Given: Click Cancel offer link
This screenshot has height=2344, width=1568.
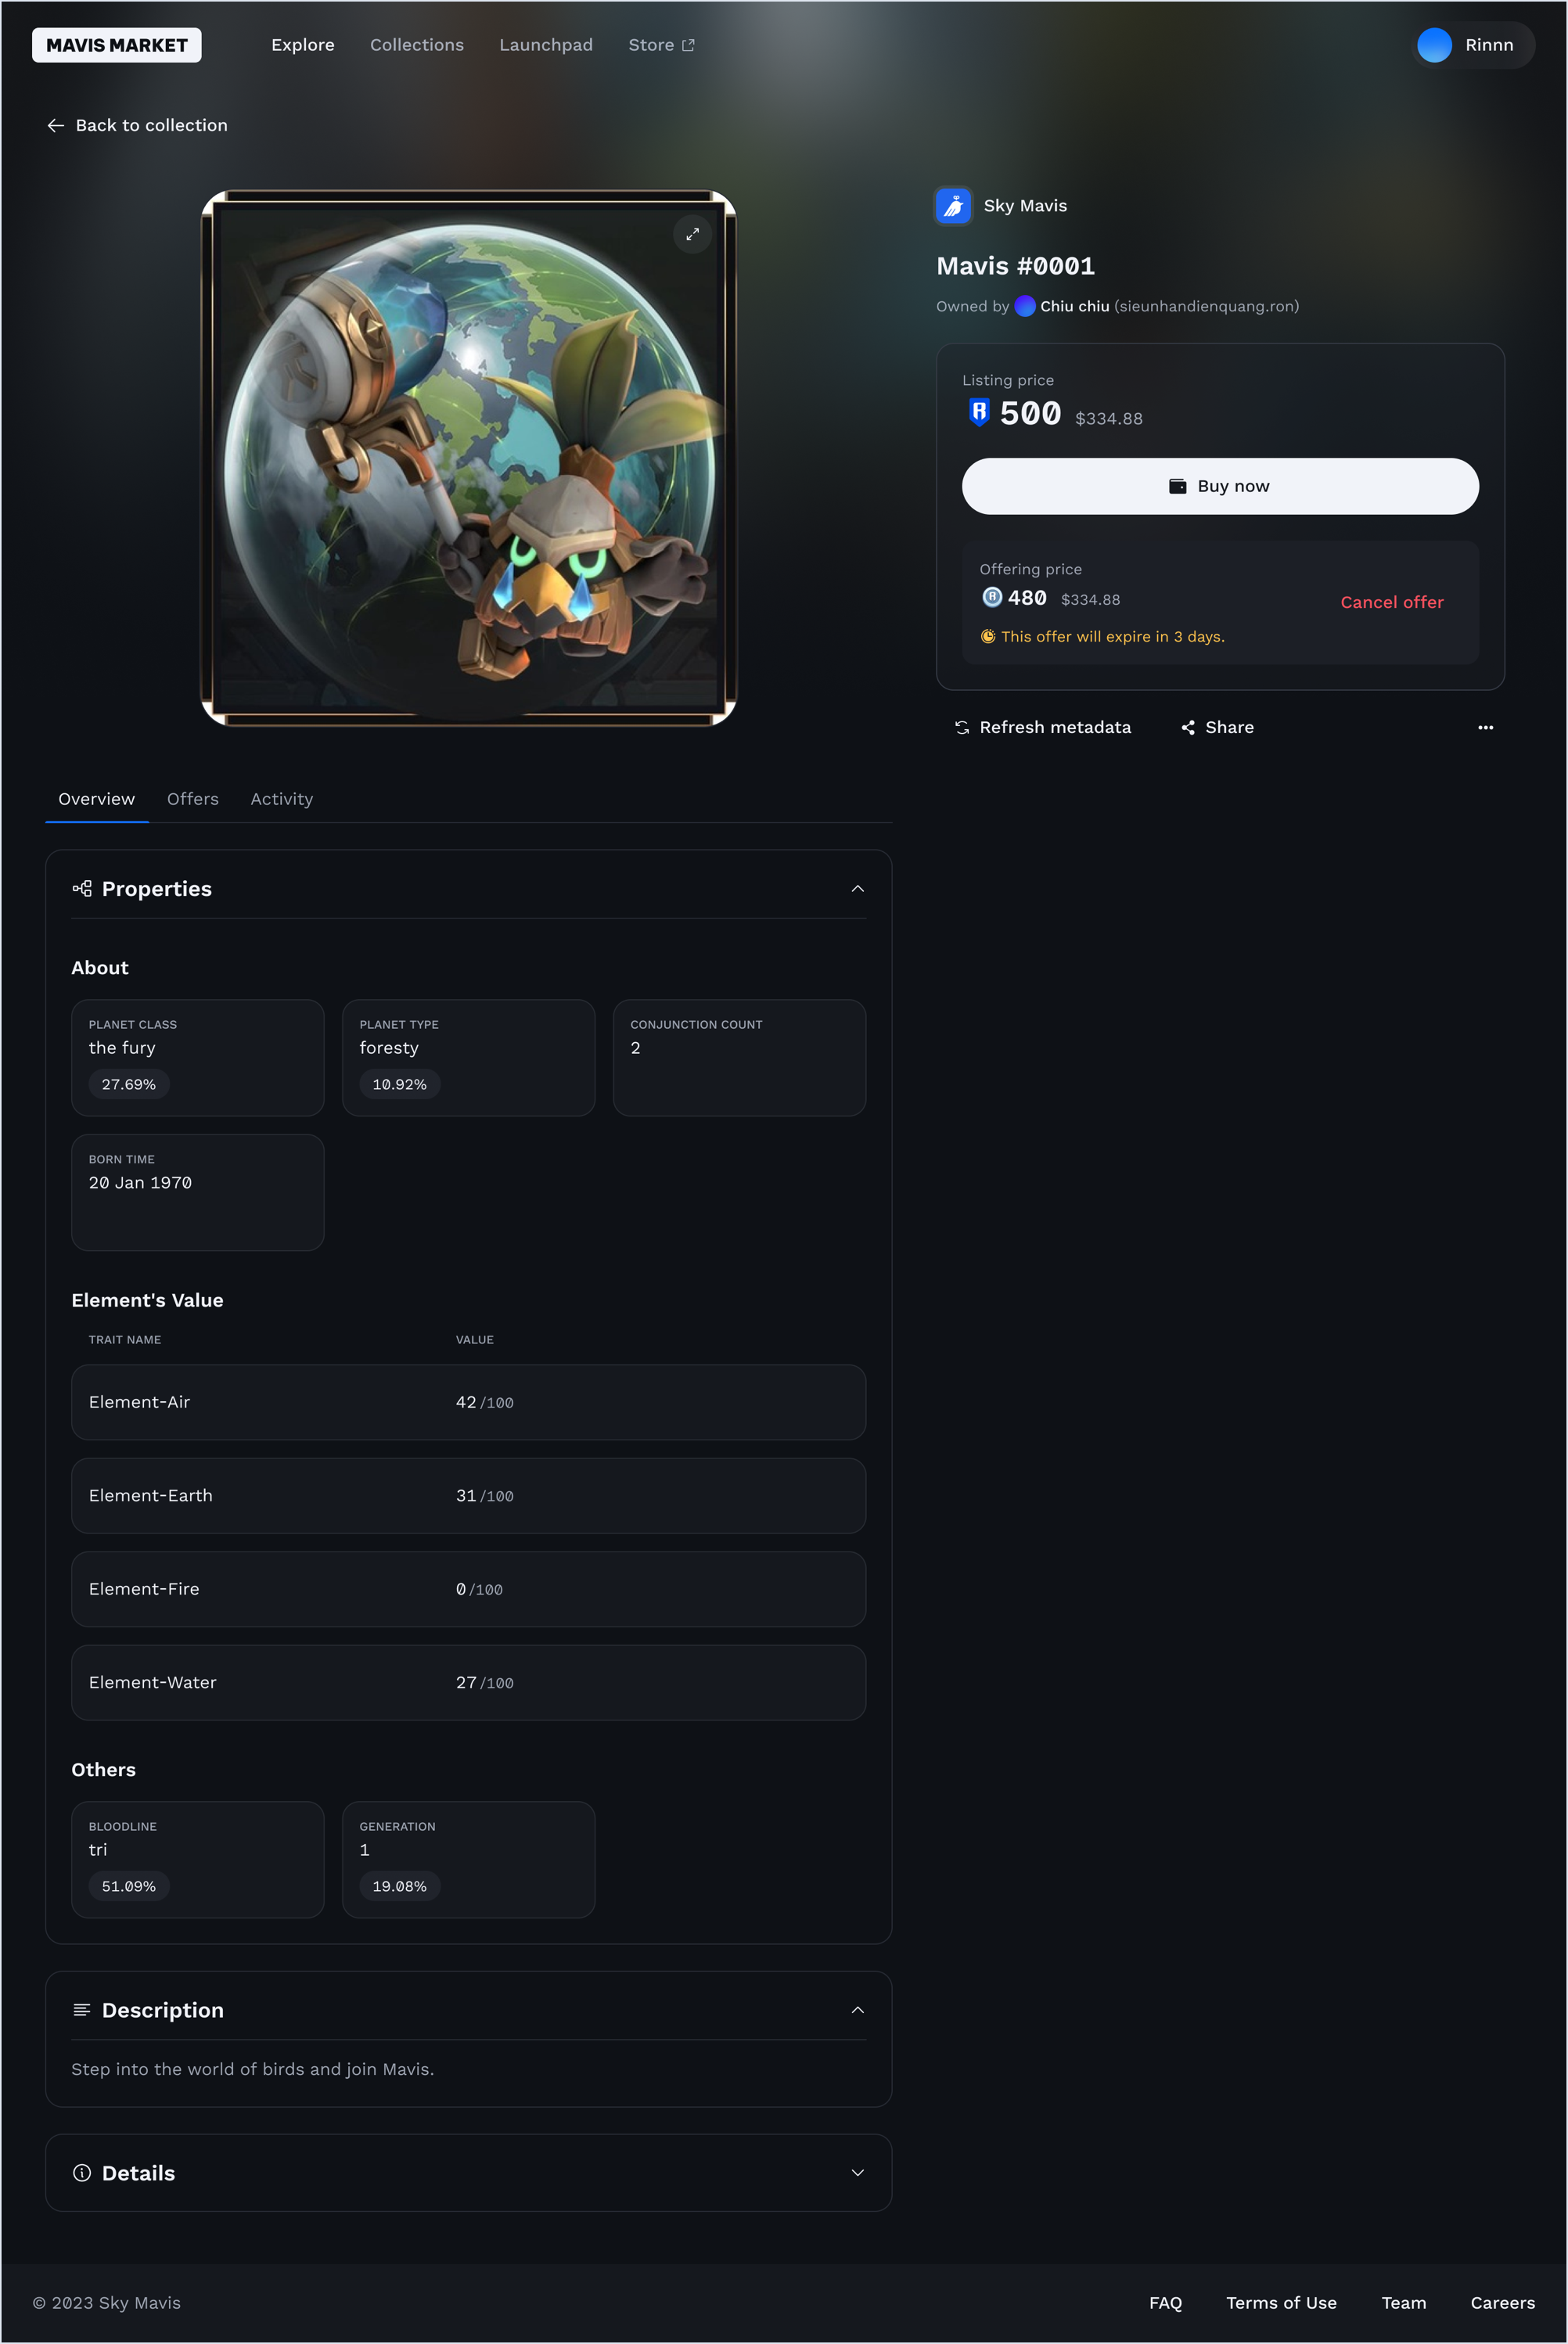Looking at the screenshot, I should click(x=1392, y=602).
